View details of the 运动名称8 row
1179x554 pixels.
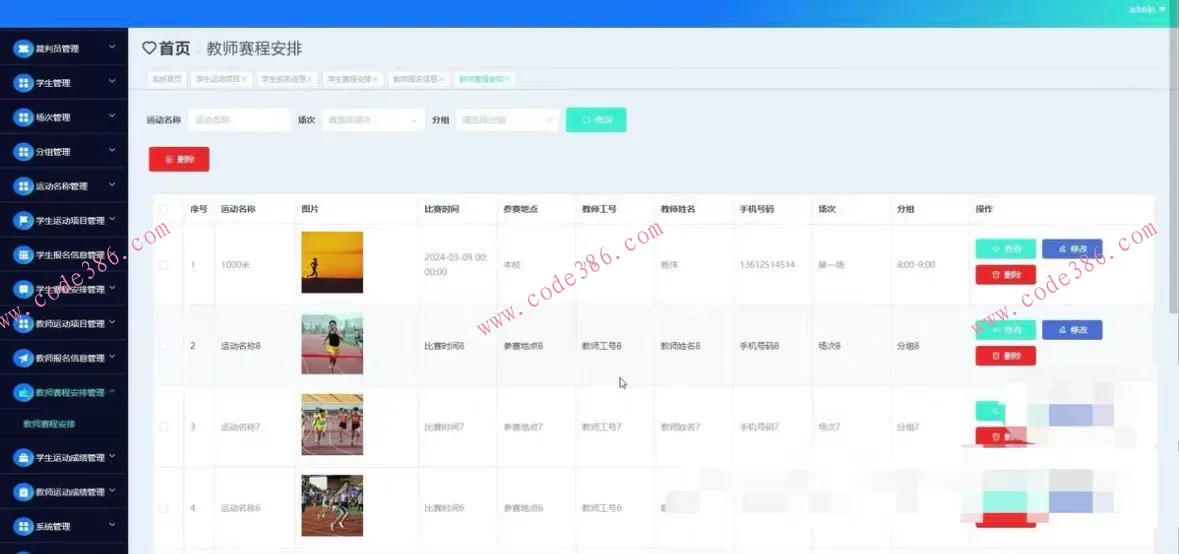(1005, 330)
